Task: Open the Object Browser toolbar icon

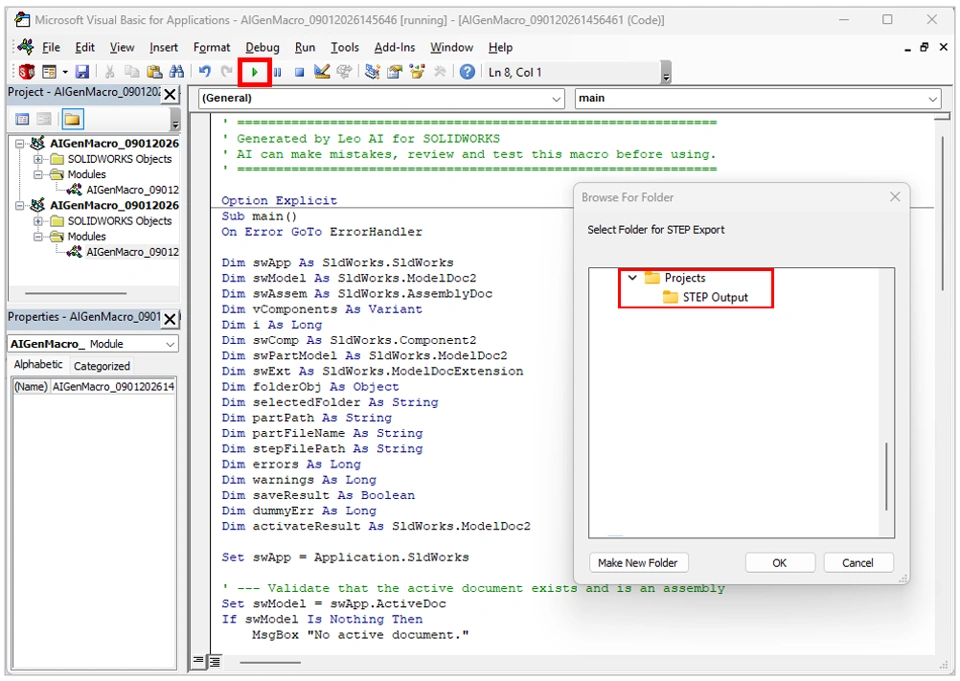Action: (x=417, y=72)
